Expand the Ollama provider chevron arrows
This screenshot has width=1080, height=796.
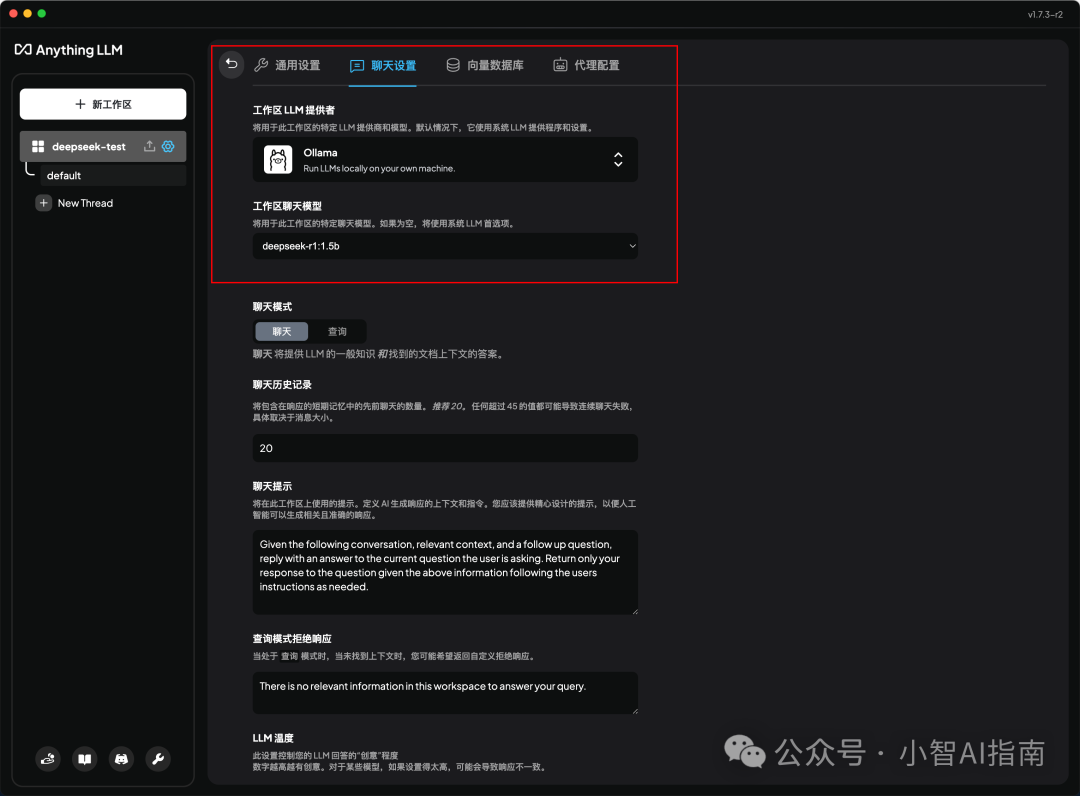coord(619,160)
